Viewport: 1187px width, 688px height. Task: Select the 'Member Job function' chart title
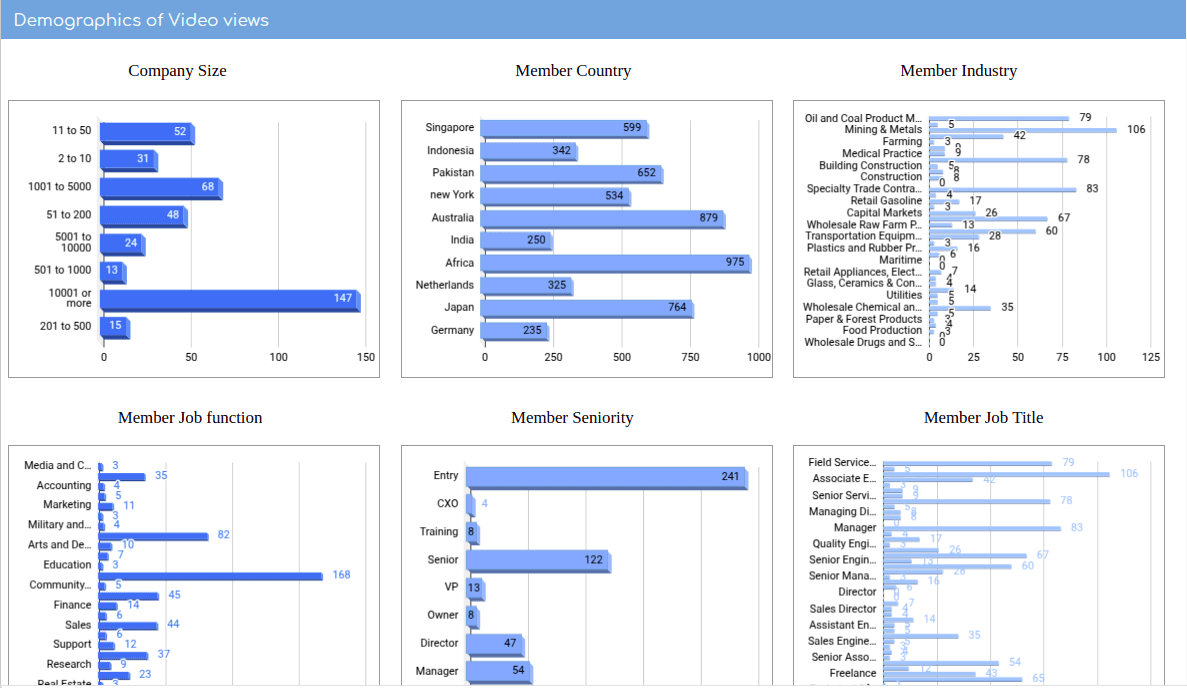(190, 418)
